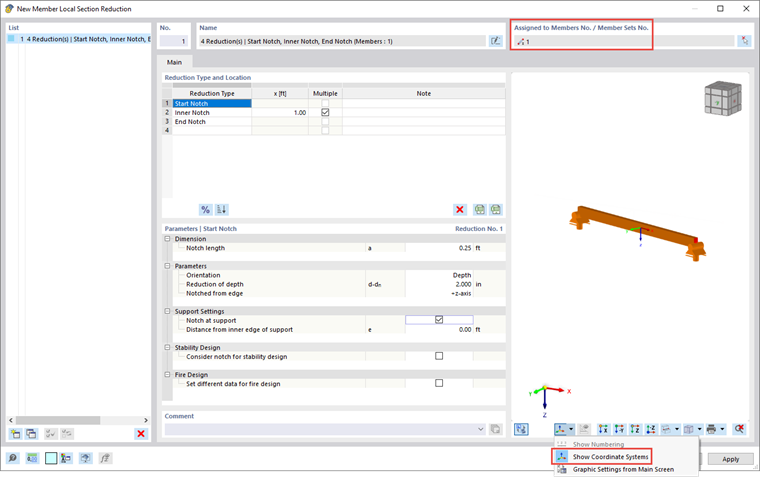
Task: Click the Apply button
Action: click(x=730, y=459)
